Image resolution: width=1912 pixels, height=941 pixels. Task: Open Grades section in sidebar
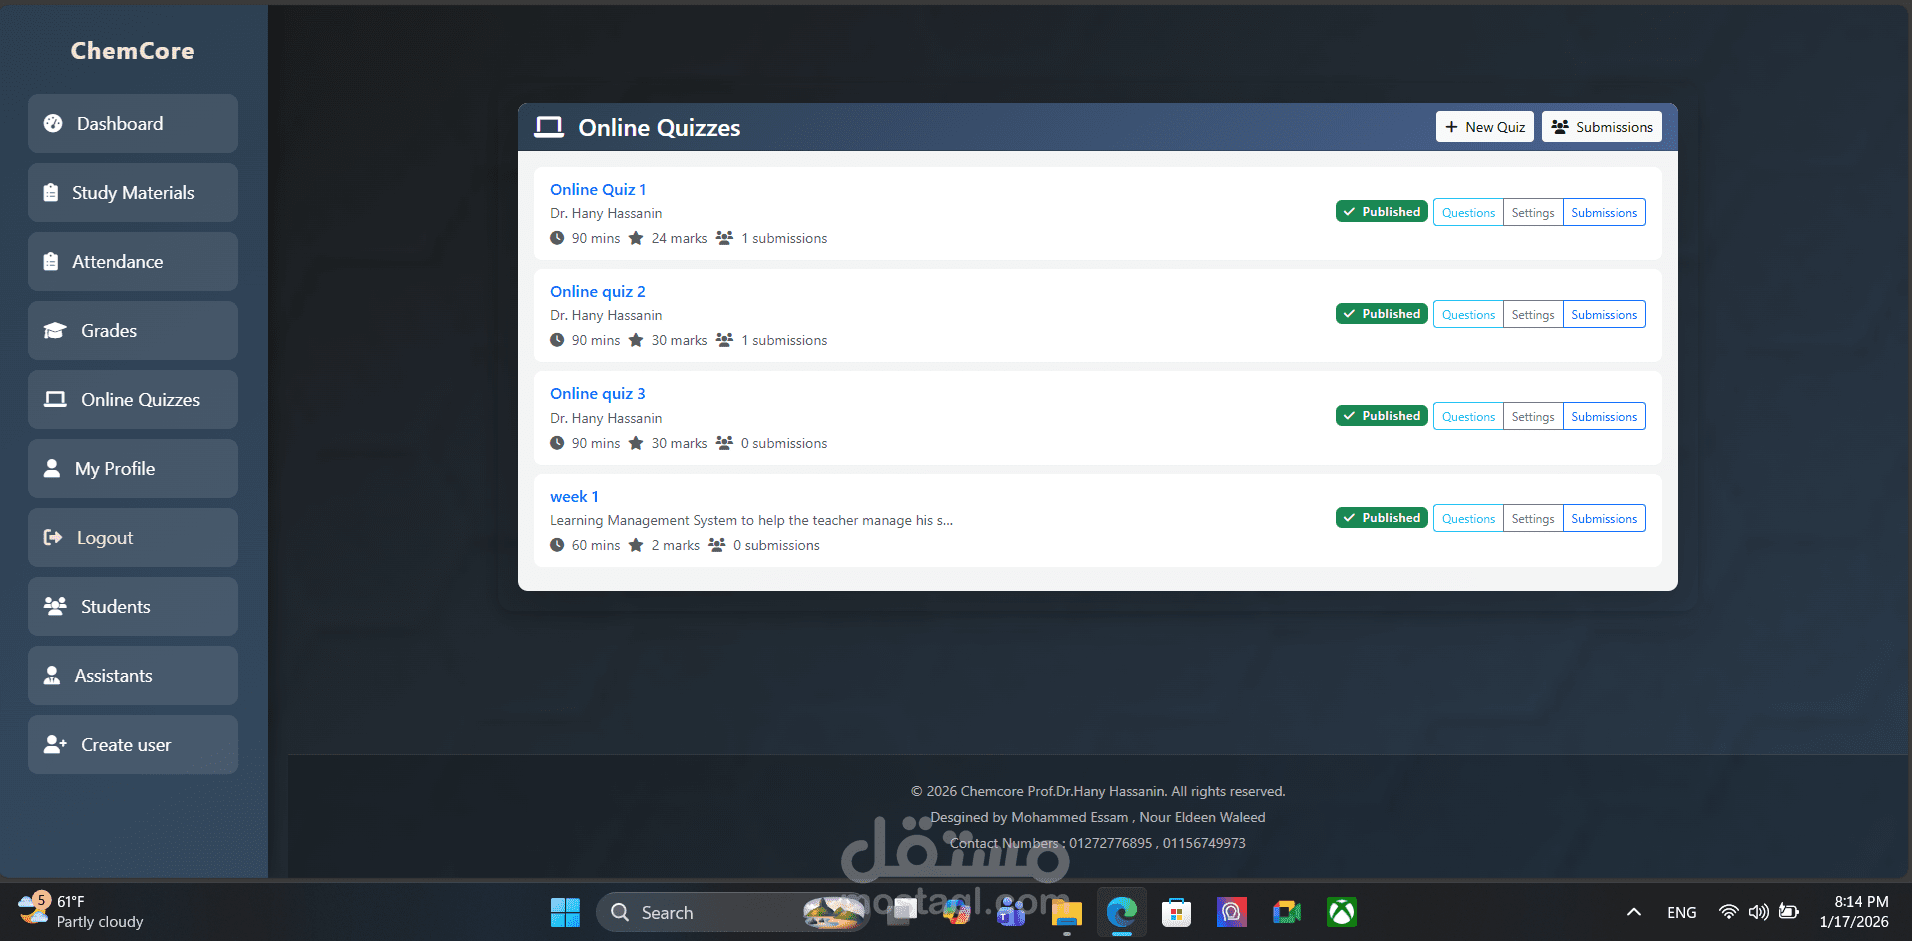click(133, 330)
